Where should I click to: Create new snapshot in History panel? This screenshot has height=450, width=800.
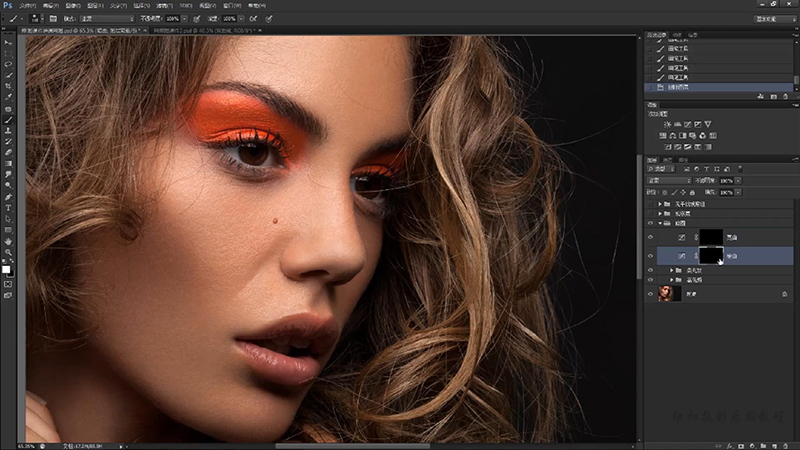pos(773,96)
